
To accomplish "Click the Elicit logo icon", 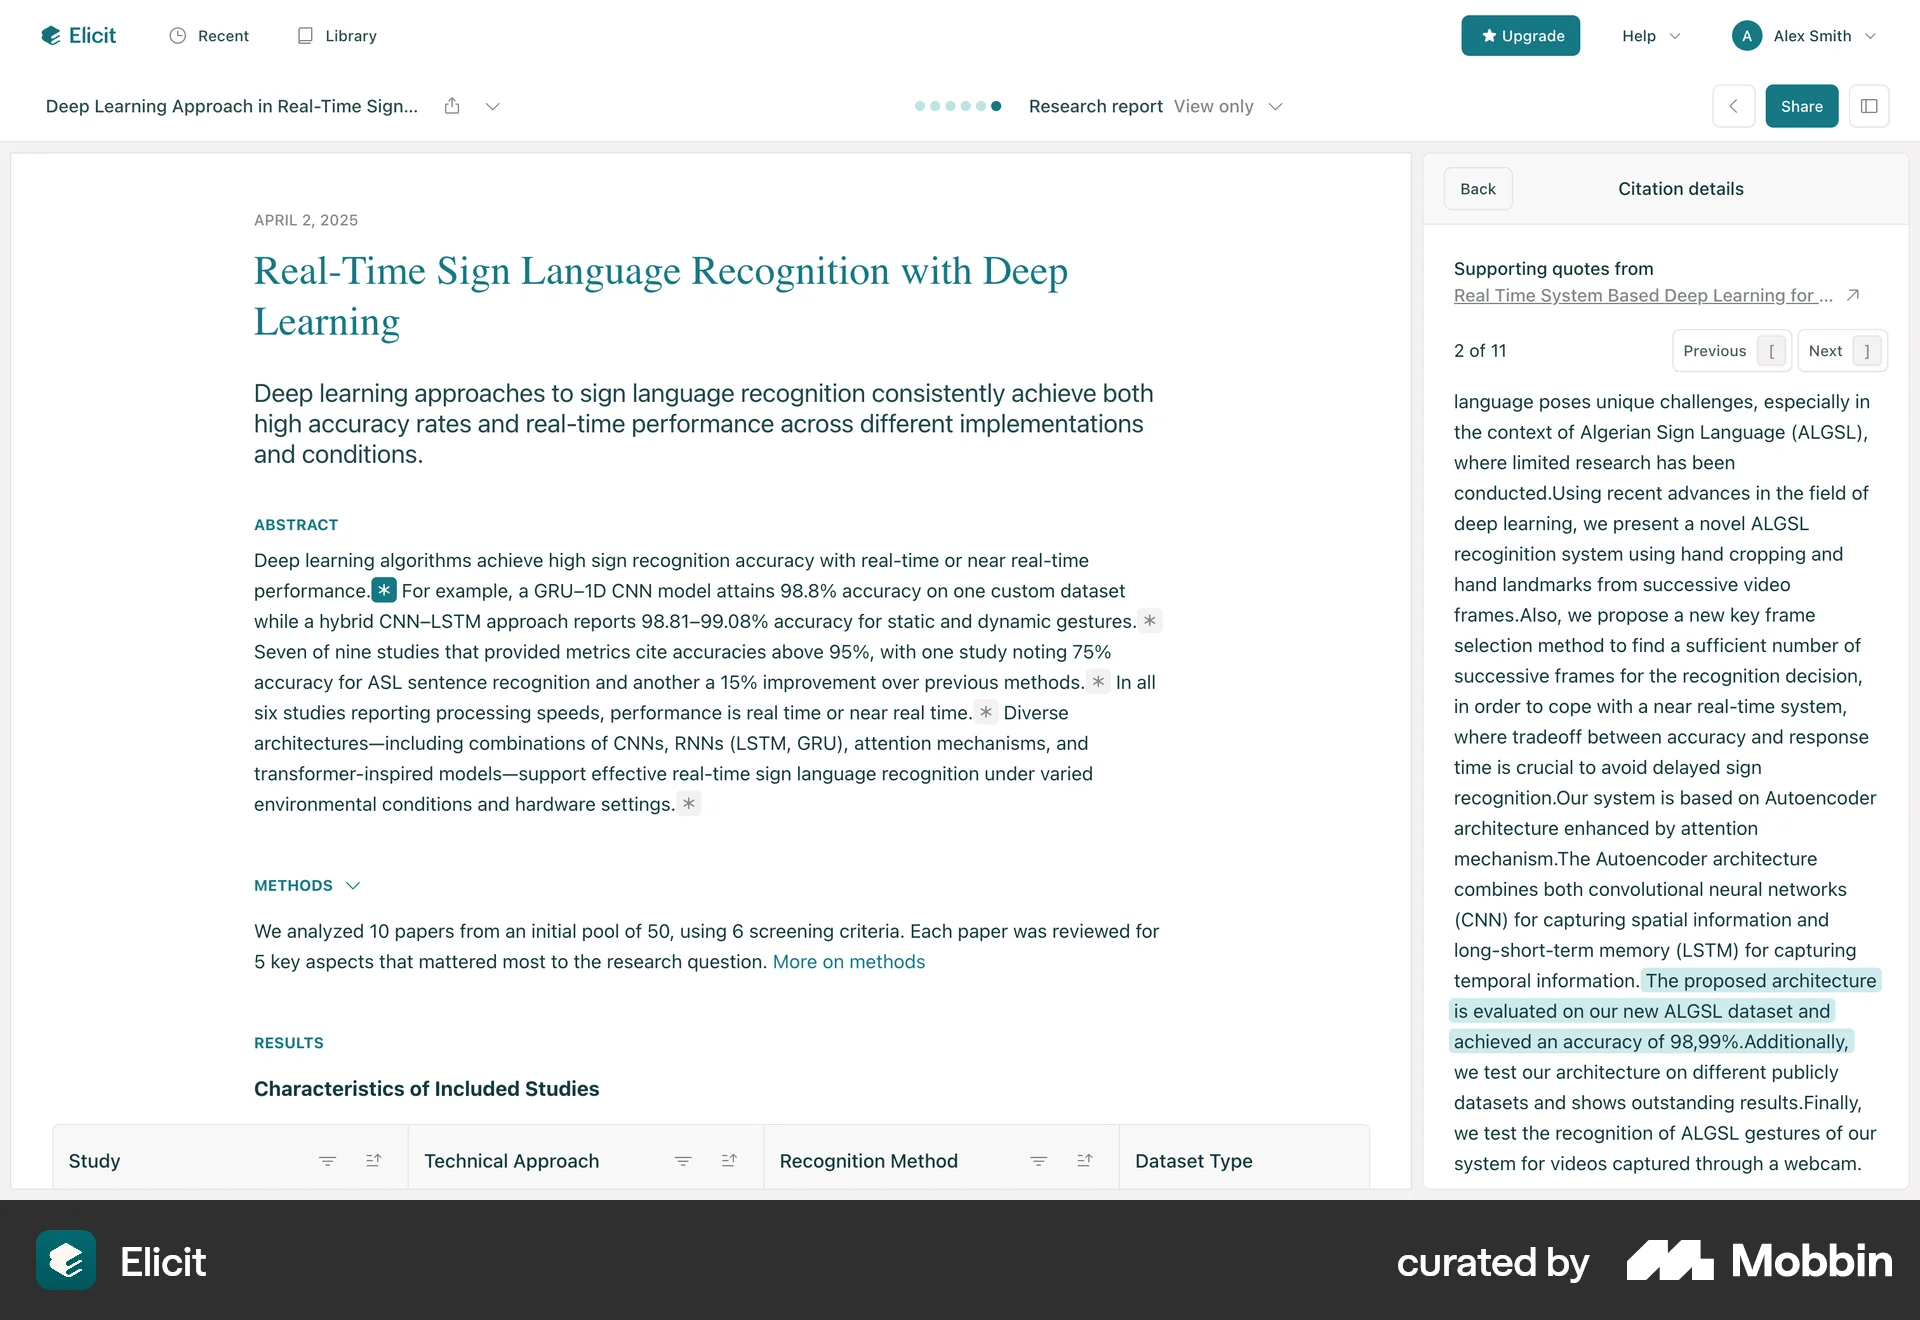I will pos(51,36).
